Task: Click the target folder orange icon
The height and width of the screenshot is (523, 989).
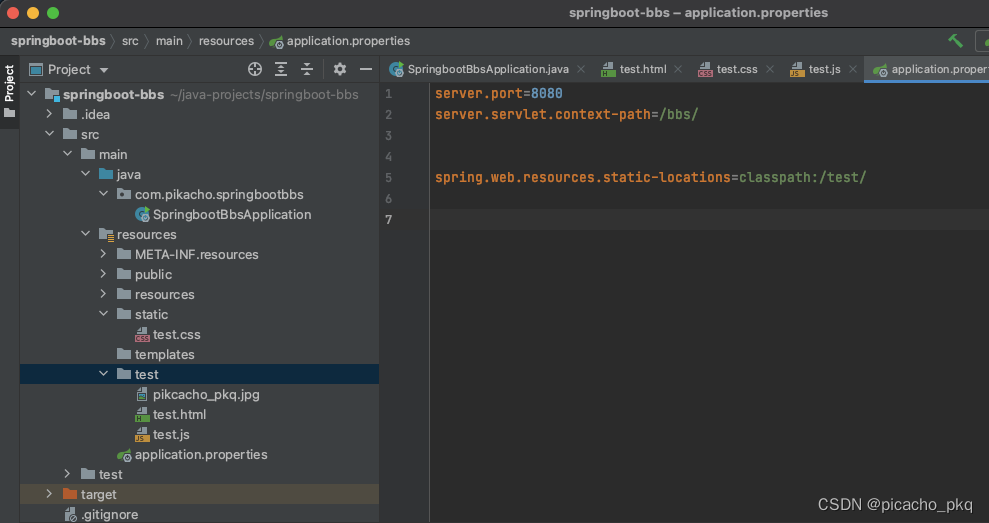Action: (x=70, y=494)
